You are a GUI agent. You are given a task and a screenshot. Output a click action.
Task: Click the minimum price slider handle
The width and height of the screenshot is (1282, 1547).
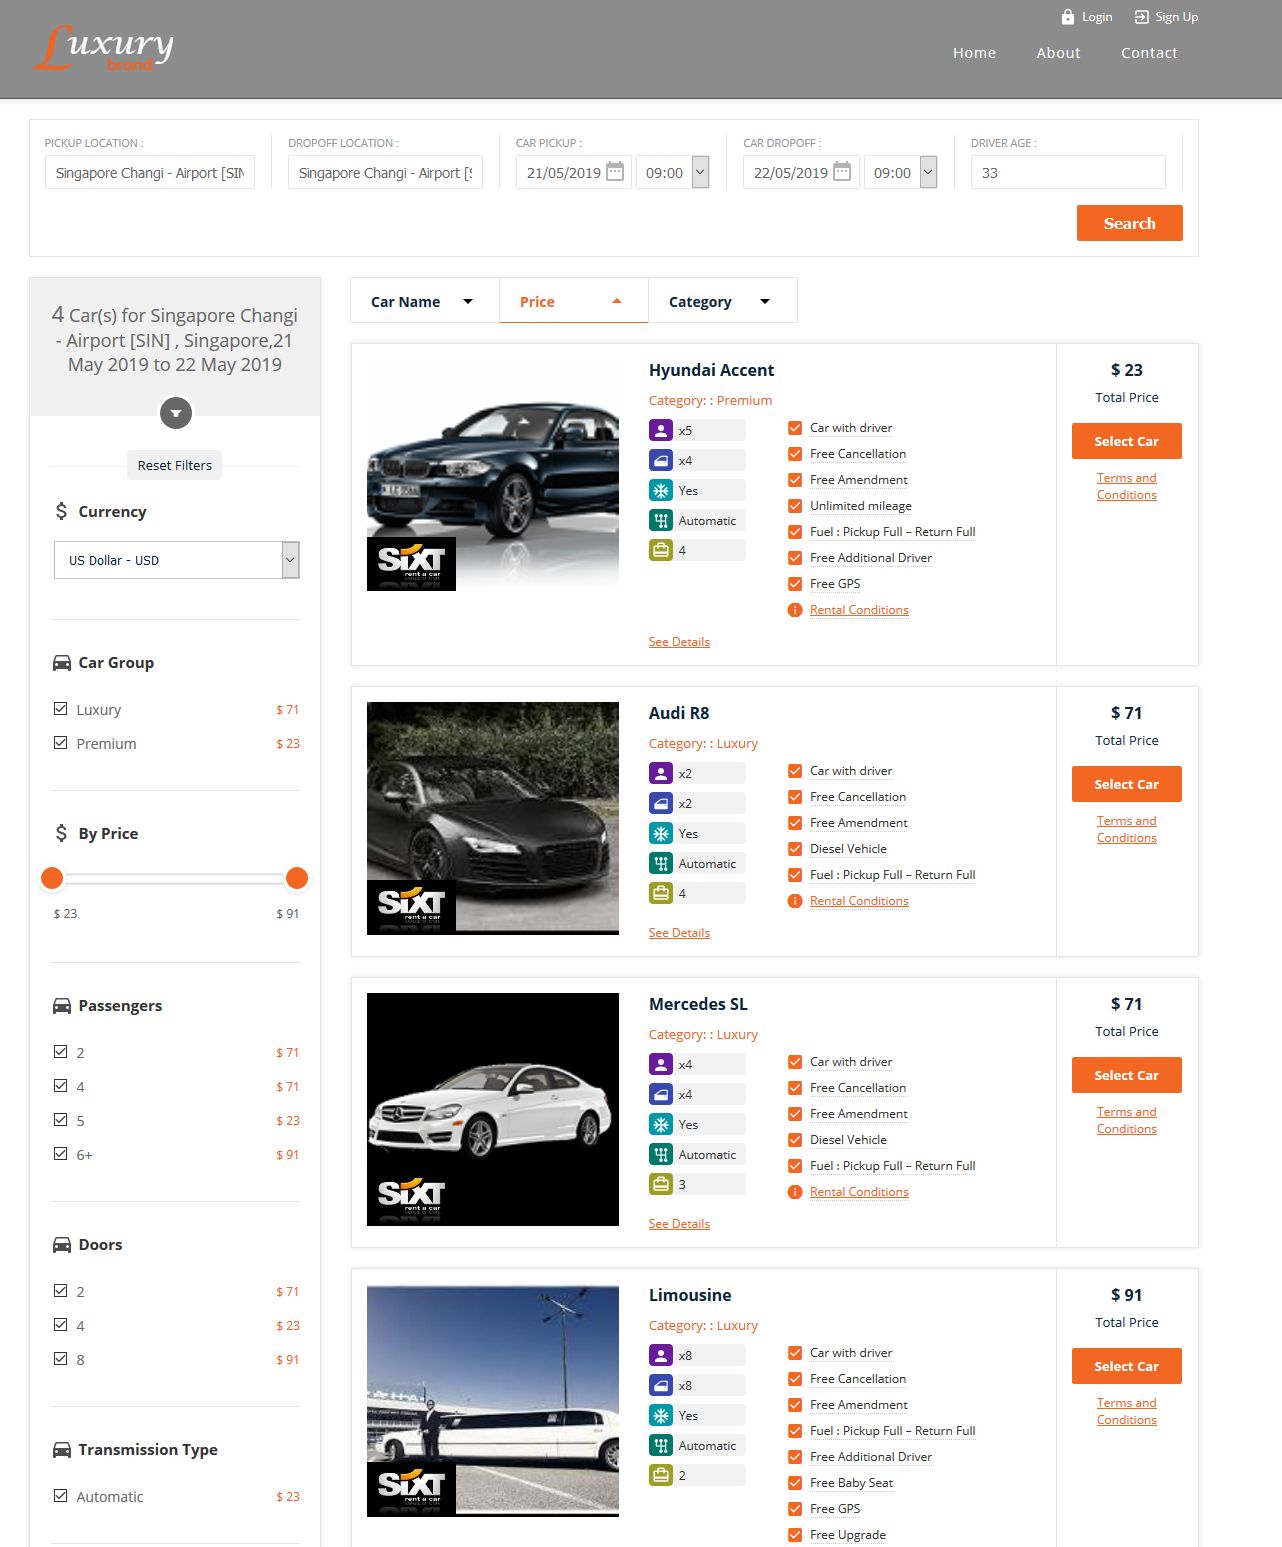(52, 878)
